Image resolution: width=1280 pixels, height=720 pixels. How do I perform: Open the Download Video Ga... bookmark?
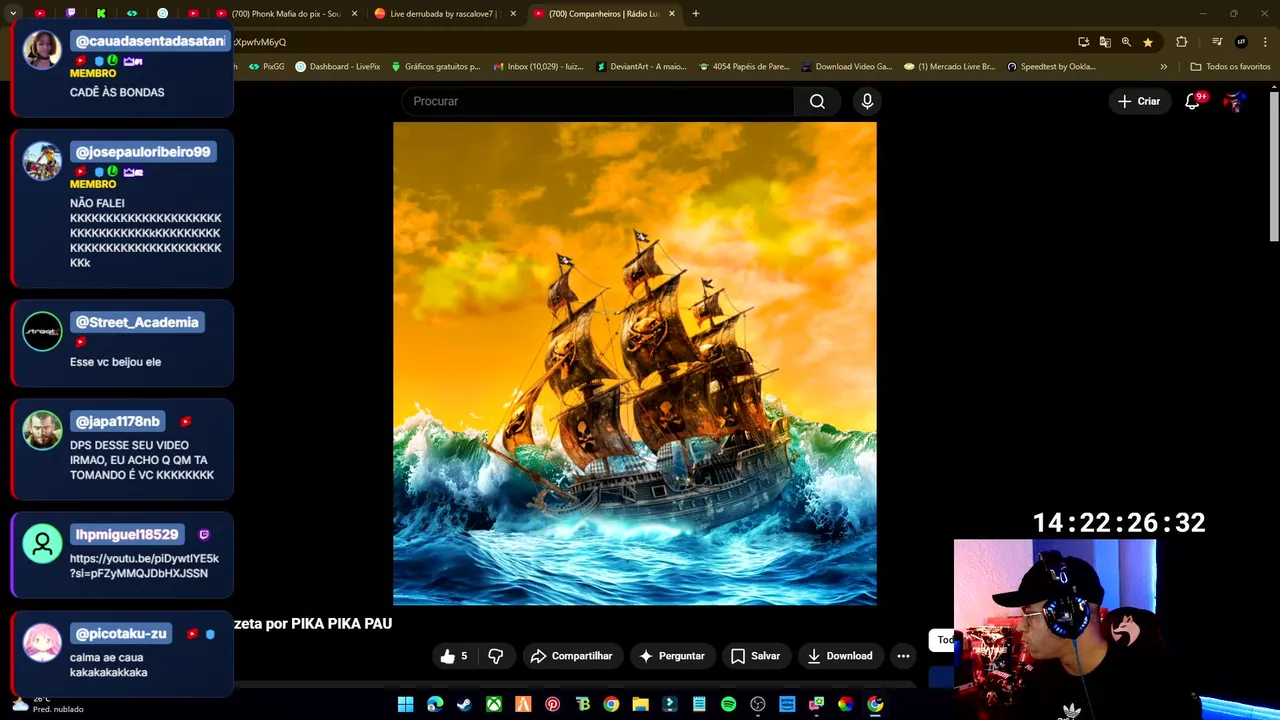847,67
